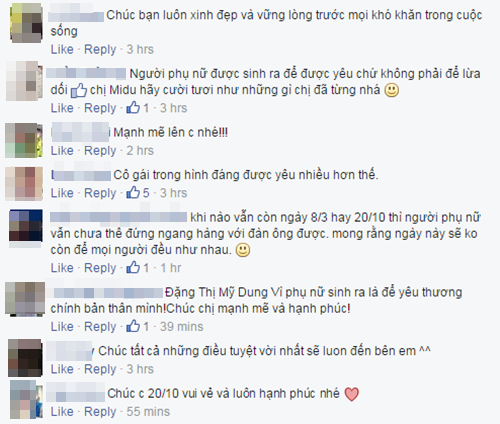Like the 'Chúc c 20/10 vui vẻ' comment

coord(62,411)
